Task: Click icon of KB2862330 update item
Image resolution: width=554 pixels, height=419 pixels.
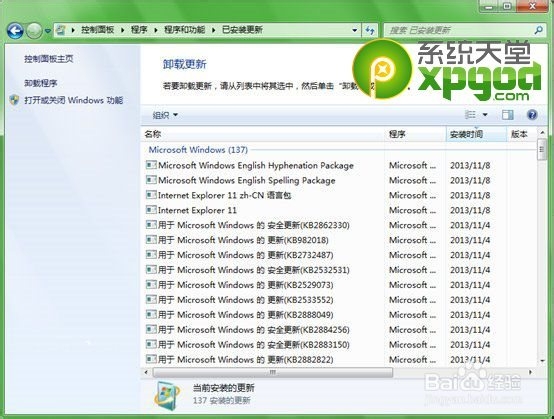Action: 151,225
